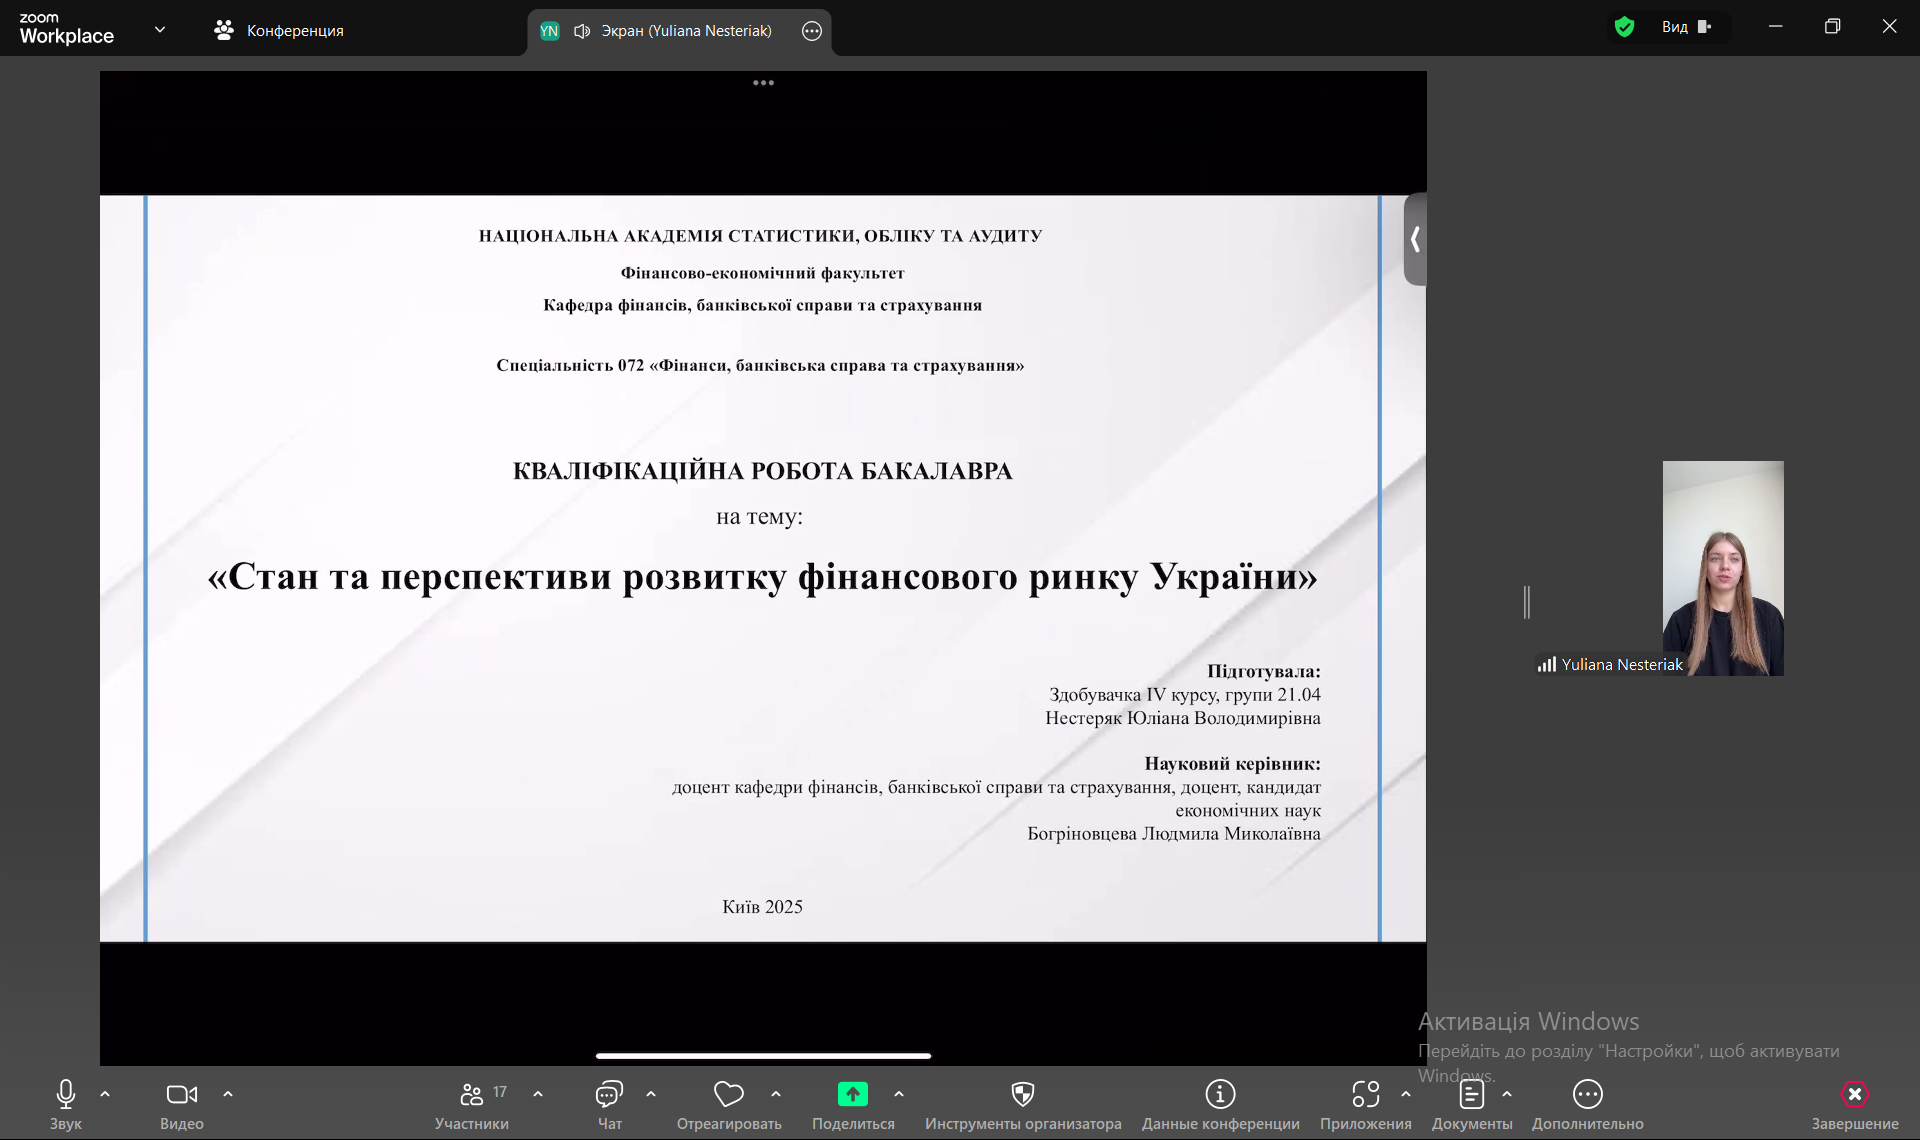Toggle camera with the Видео button
Image resolution: width=1920 pixels, height=1140 pixels.
tap(181, 1095)
